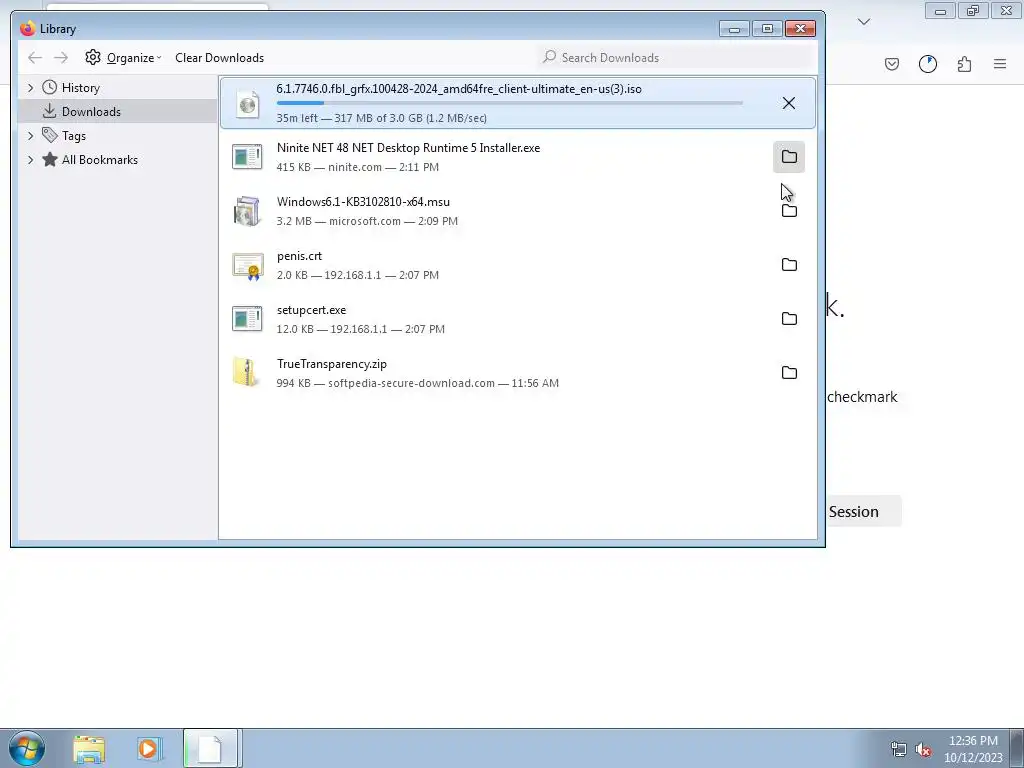Open containing folder for Windows6.1-KB3102810-x64.msu
The height and width of the screenshot is (768, 1024).
pos(789,211)
